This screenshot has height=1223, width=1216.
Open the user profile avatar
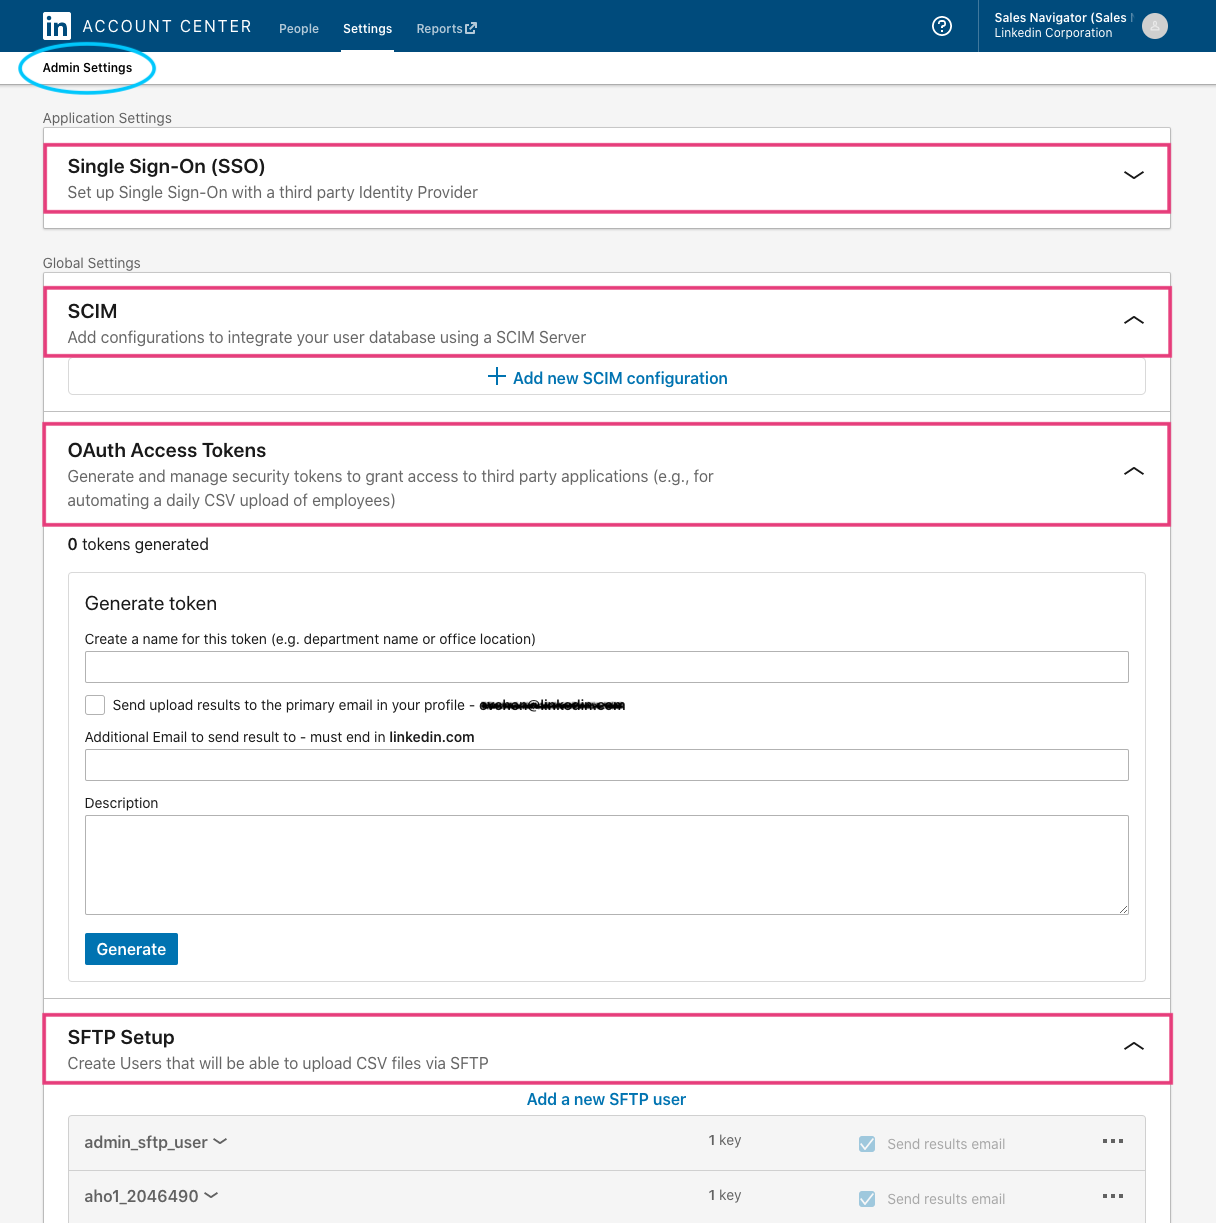1155,26
